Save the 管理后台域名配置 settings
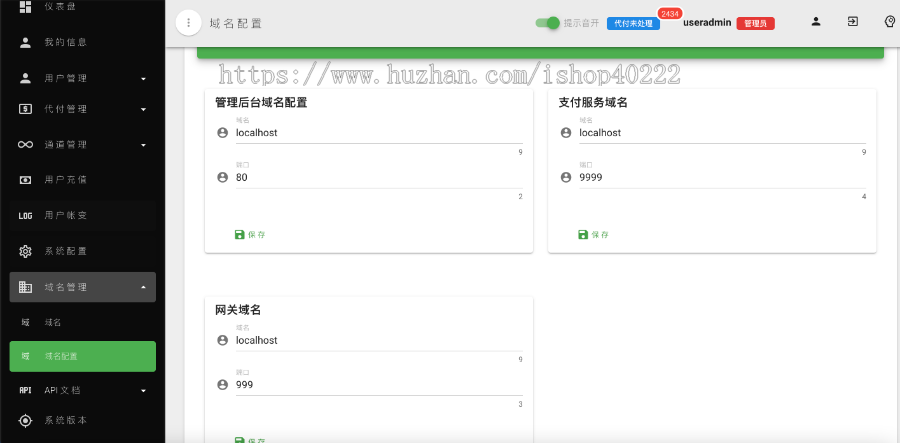 click(250, 235)
